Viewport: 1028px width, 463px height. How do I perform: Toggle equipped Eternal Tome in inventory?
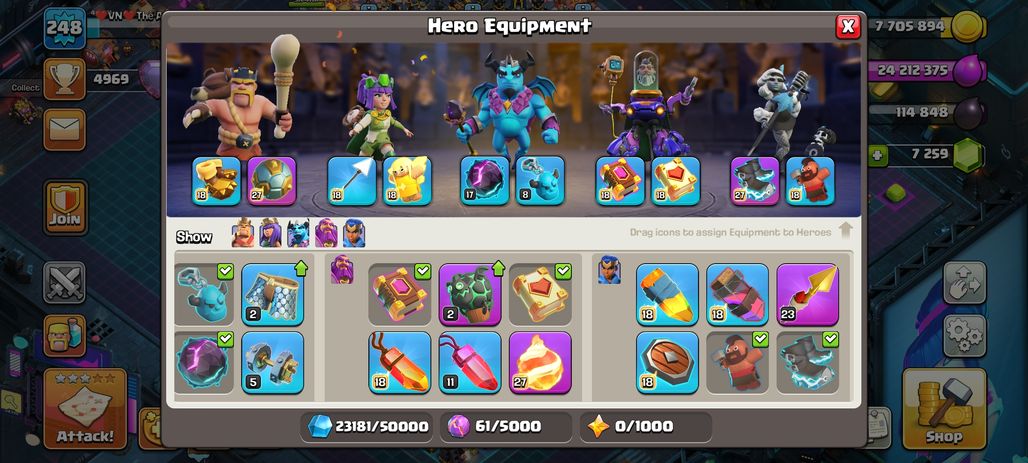[x=399, y=294]
